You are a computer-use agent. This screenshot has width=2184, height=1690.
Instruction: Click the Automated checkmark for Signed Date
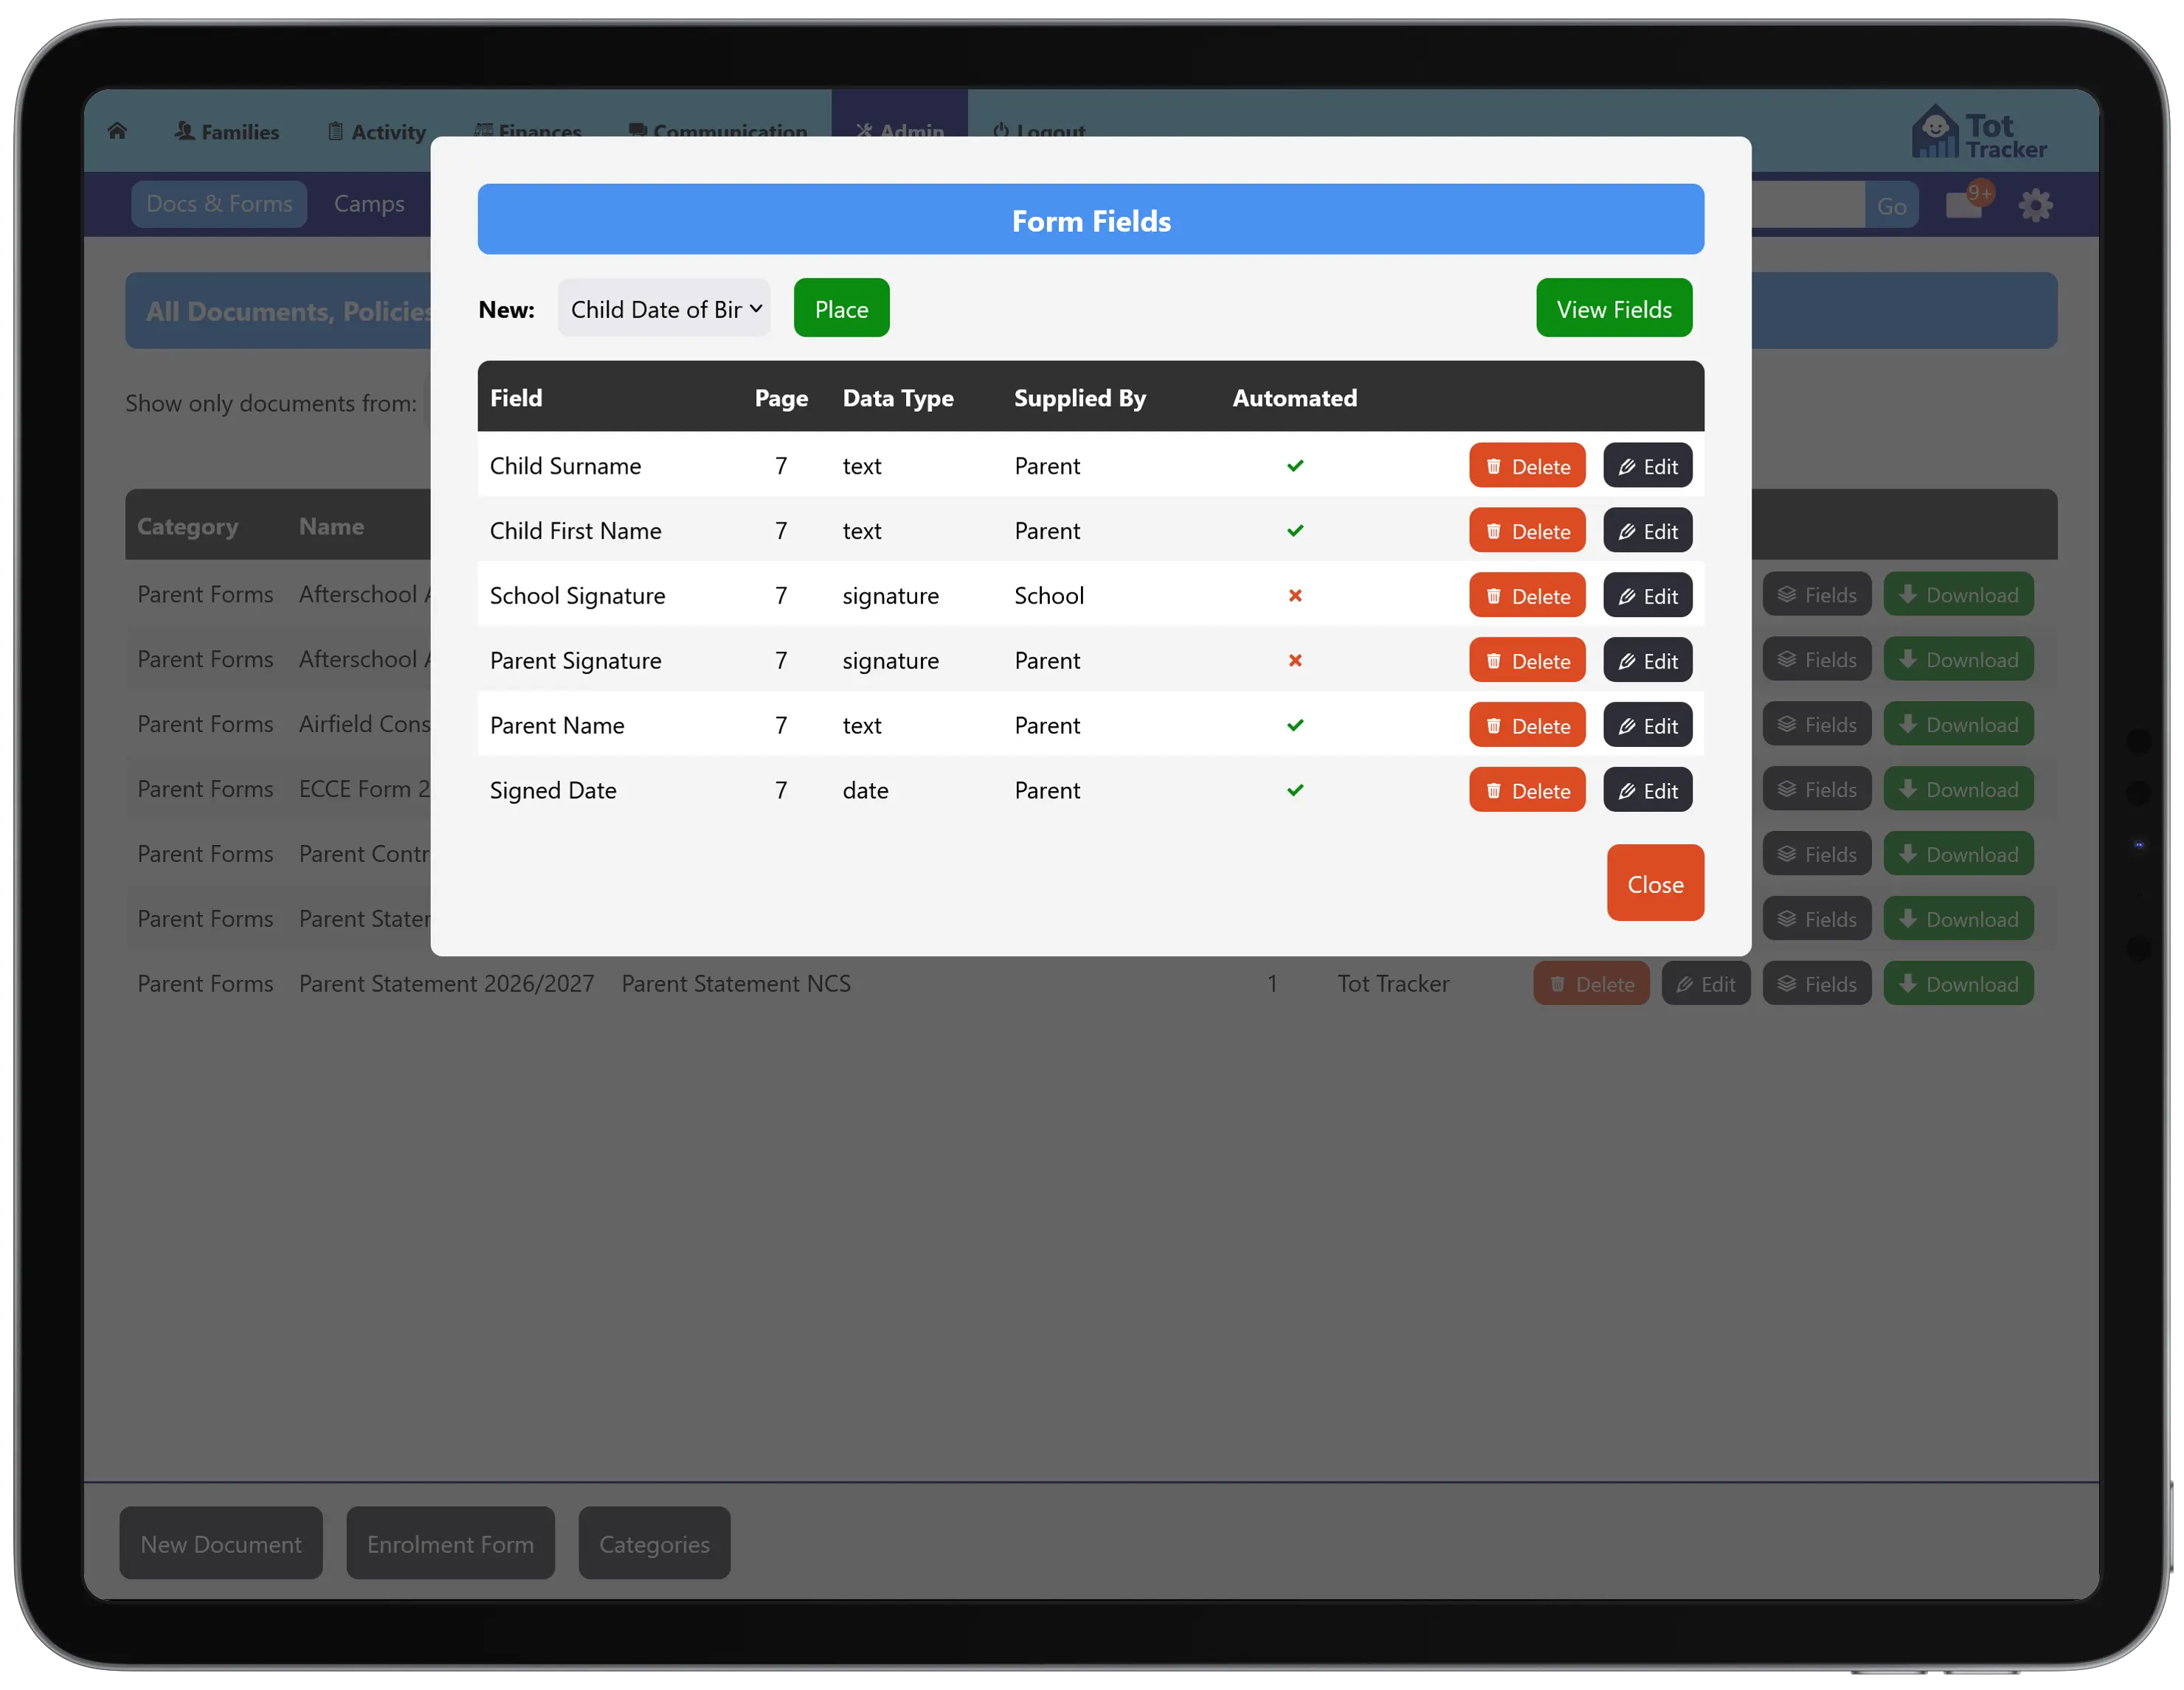(1295, 791)
